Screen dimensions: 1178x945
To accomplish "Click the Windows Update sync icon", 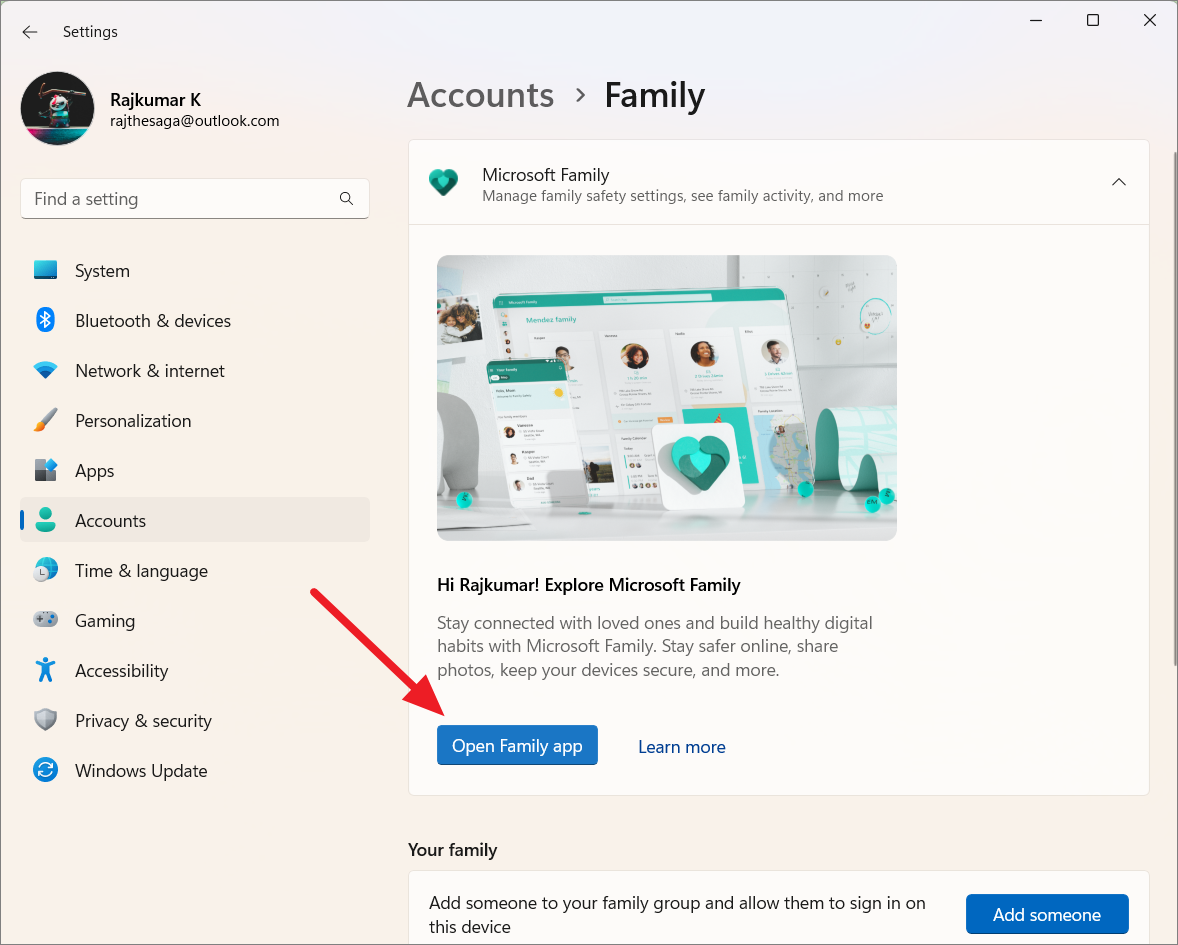I will tap(45, 770).
